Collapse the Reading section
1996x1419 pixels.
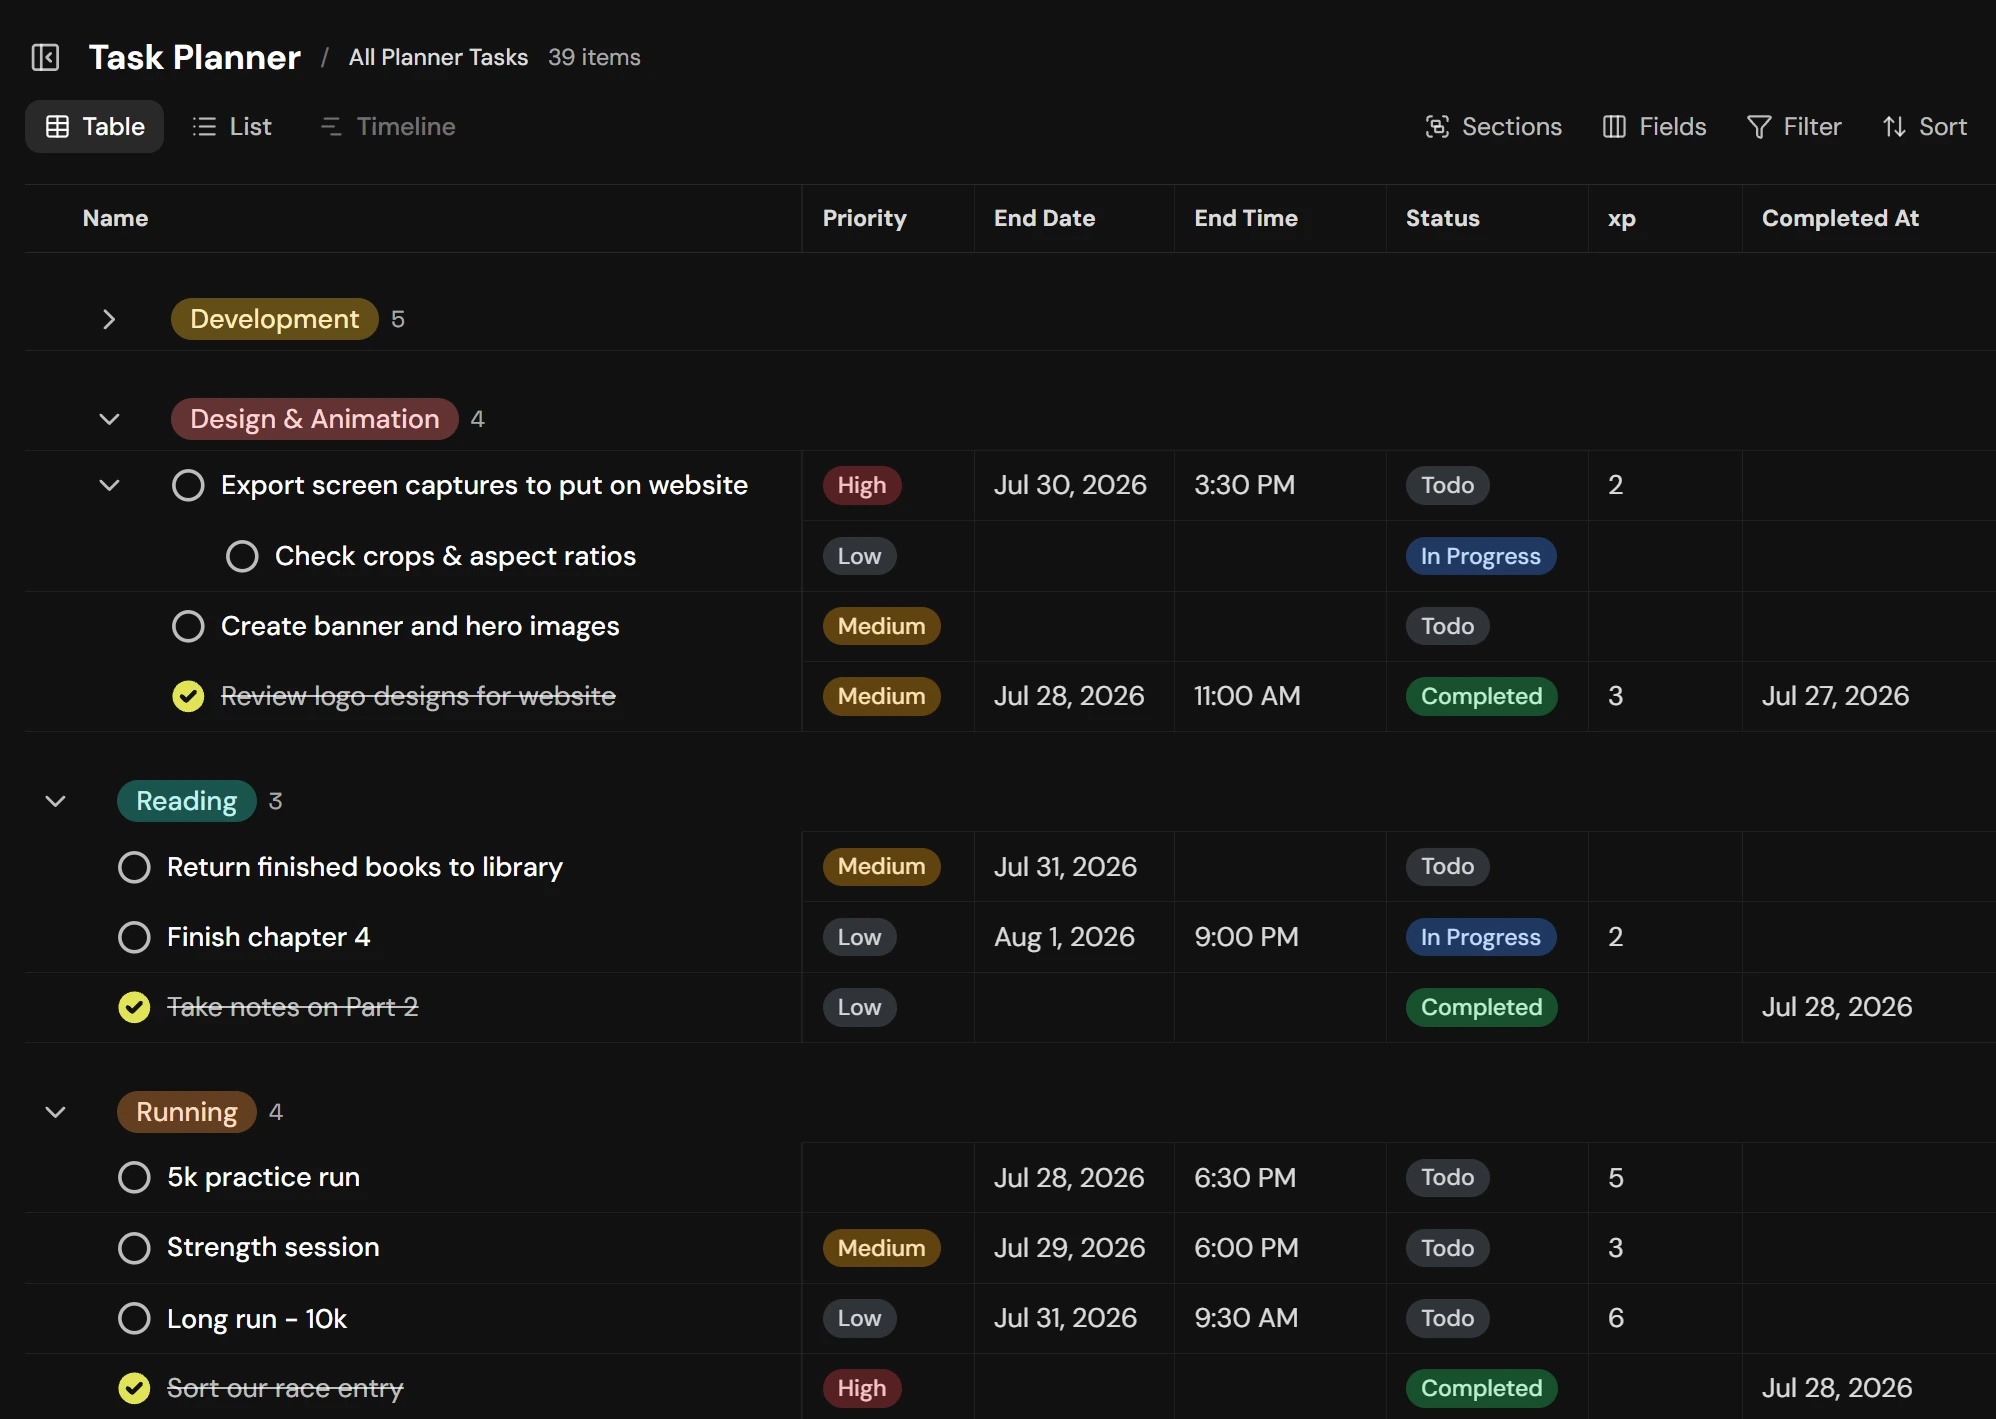pyautogui.click(x=55, y=801)
